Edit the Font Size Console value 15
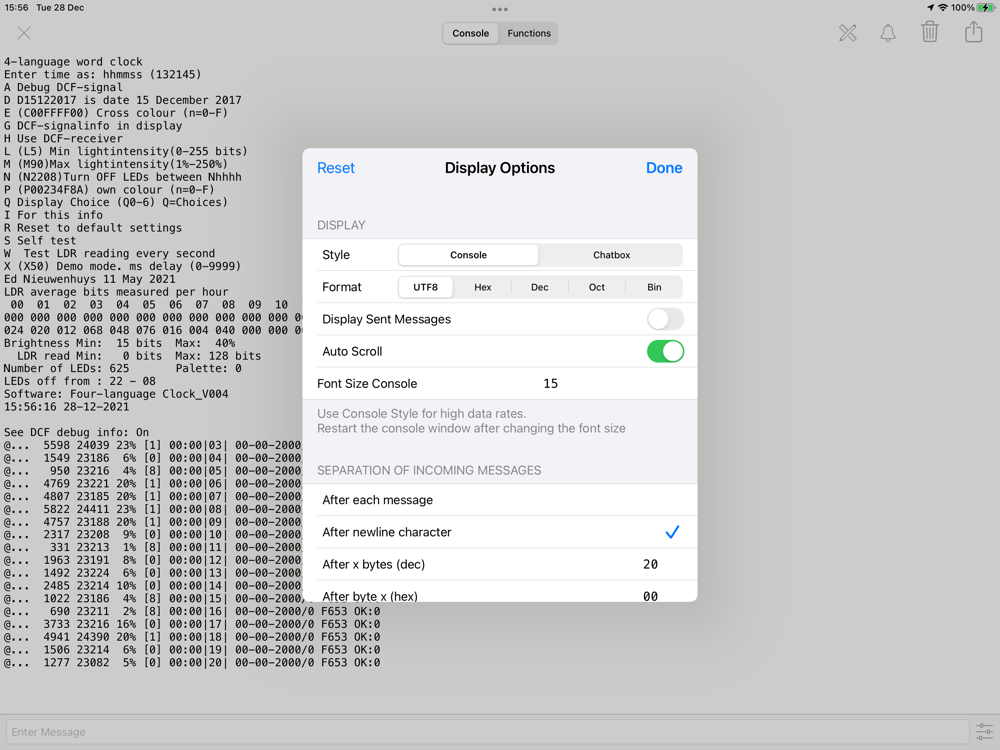1000x750 pixels. pyautogui.click(x=550, y=383)
